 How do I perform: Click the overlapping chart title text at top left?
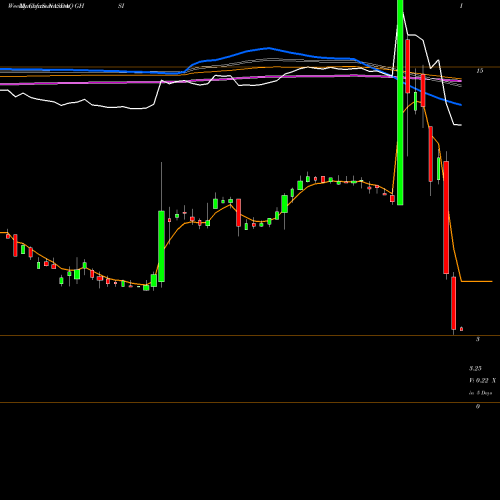pyautogui.click(x=46, y=6)
